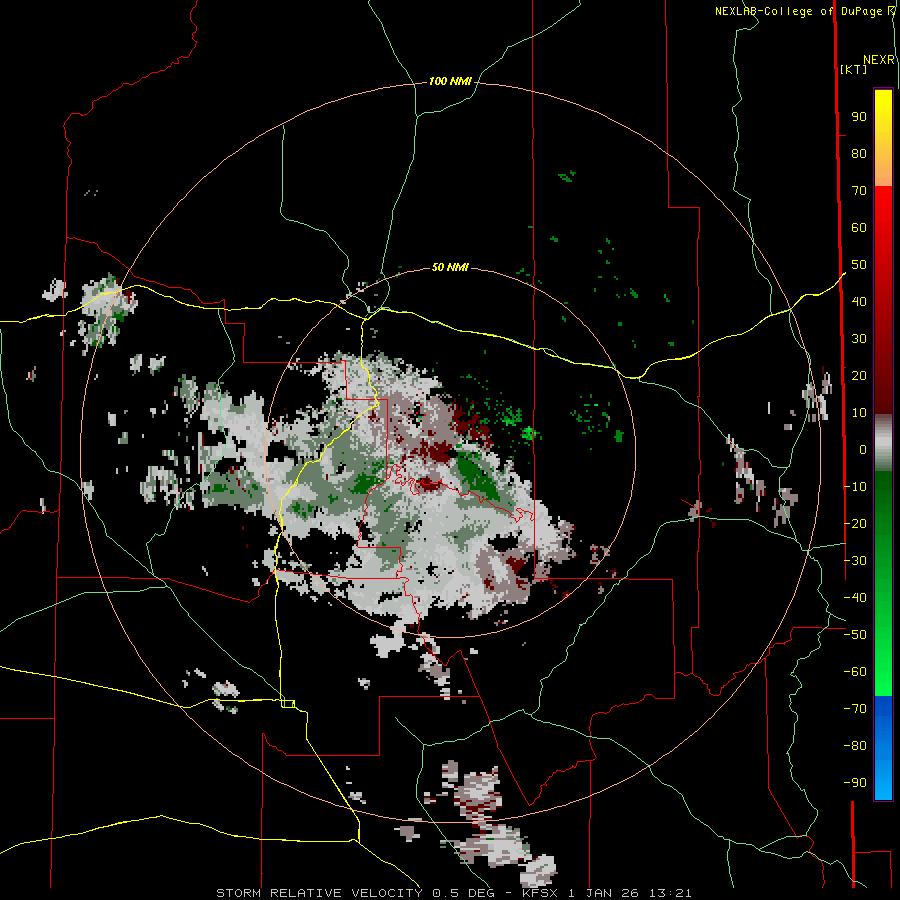Click the 70 value on the velocity scale

tap(859, 191)
